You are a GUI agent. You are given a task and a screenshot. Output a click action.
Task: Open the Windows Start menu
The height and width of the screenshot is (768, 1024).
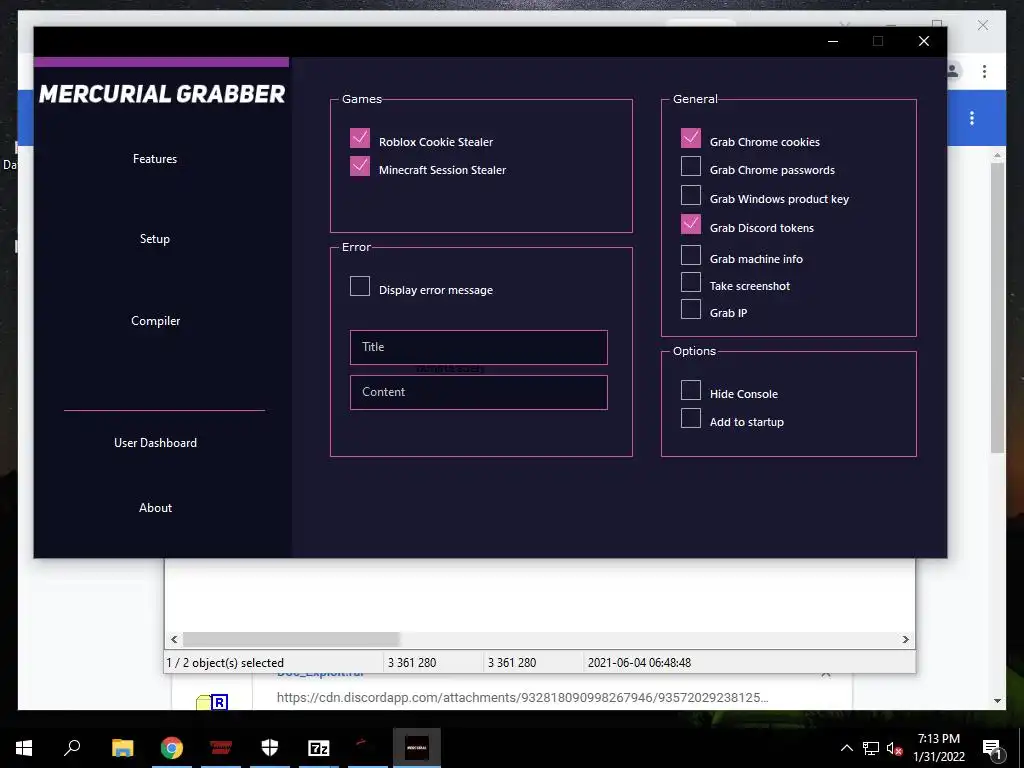24,748
